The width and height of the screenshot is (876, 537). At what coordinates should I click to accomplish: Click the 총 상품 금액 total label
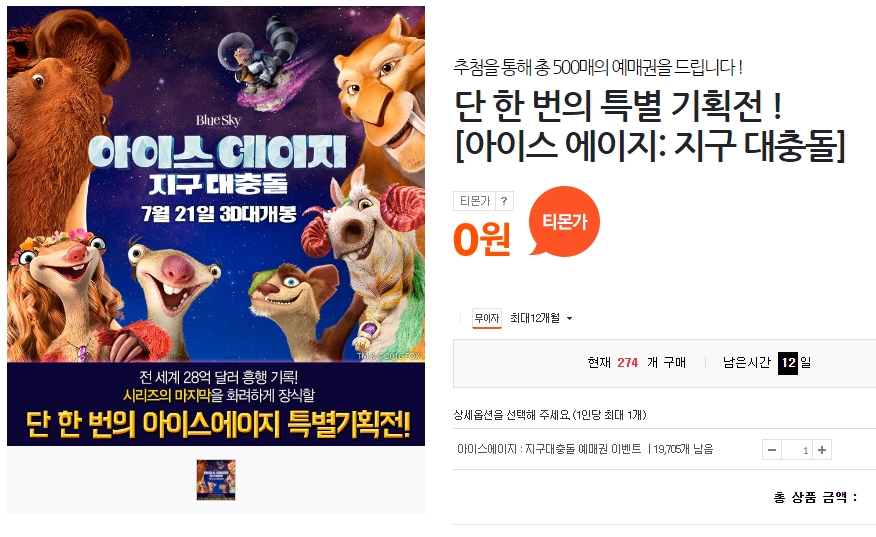[x=815, y=497]
